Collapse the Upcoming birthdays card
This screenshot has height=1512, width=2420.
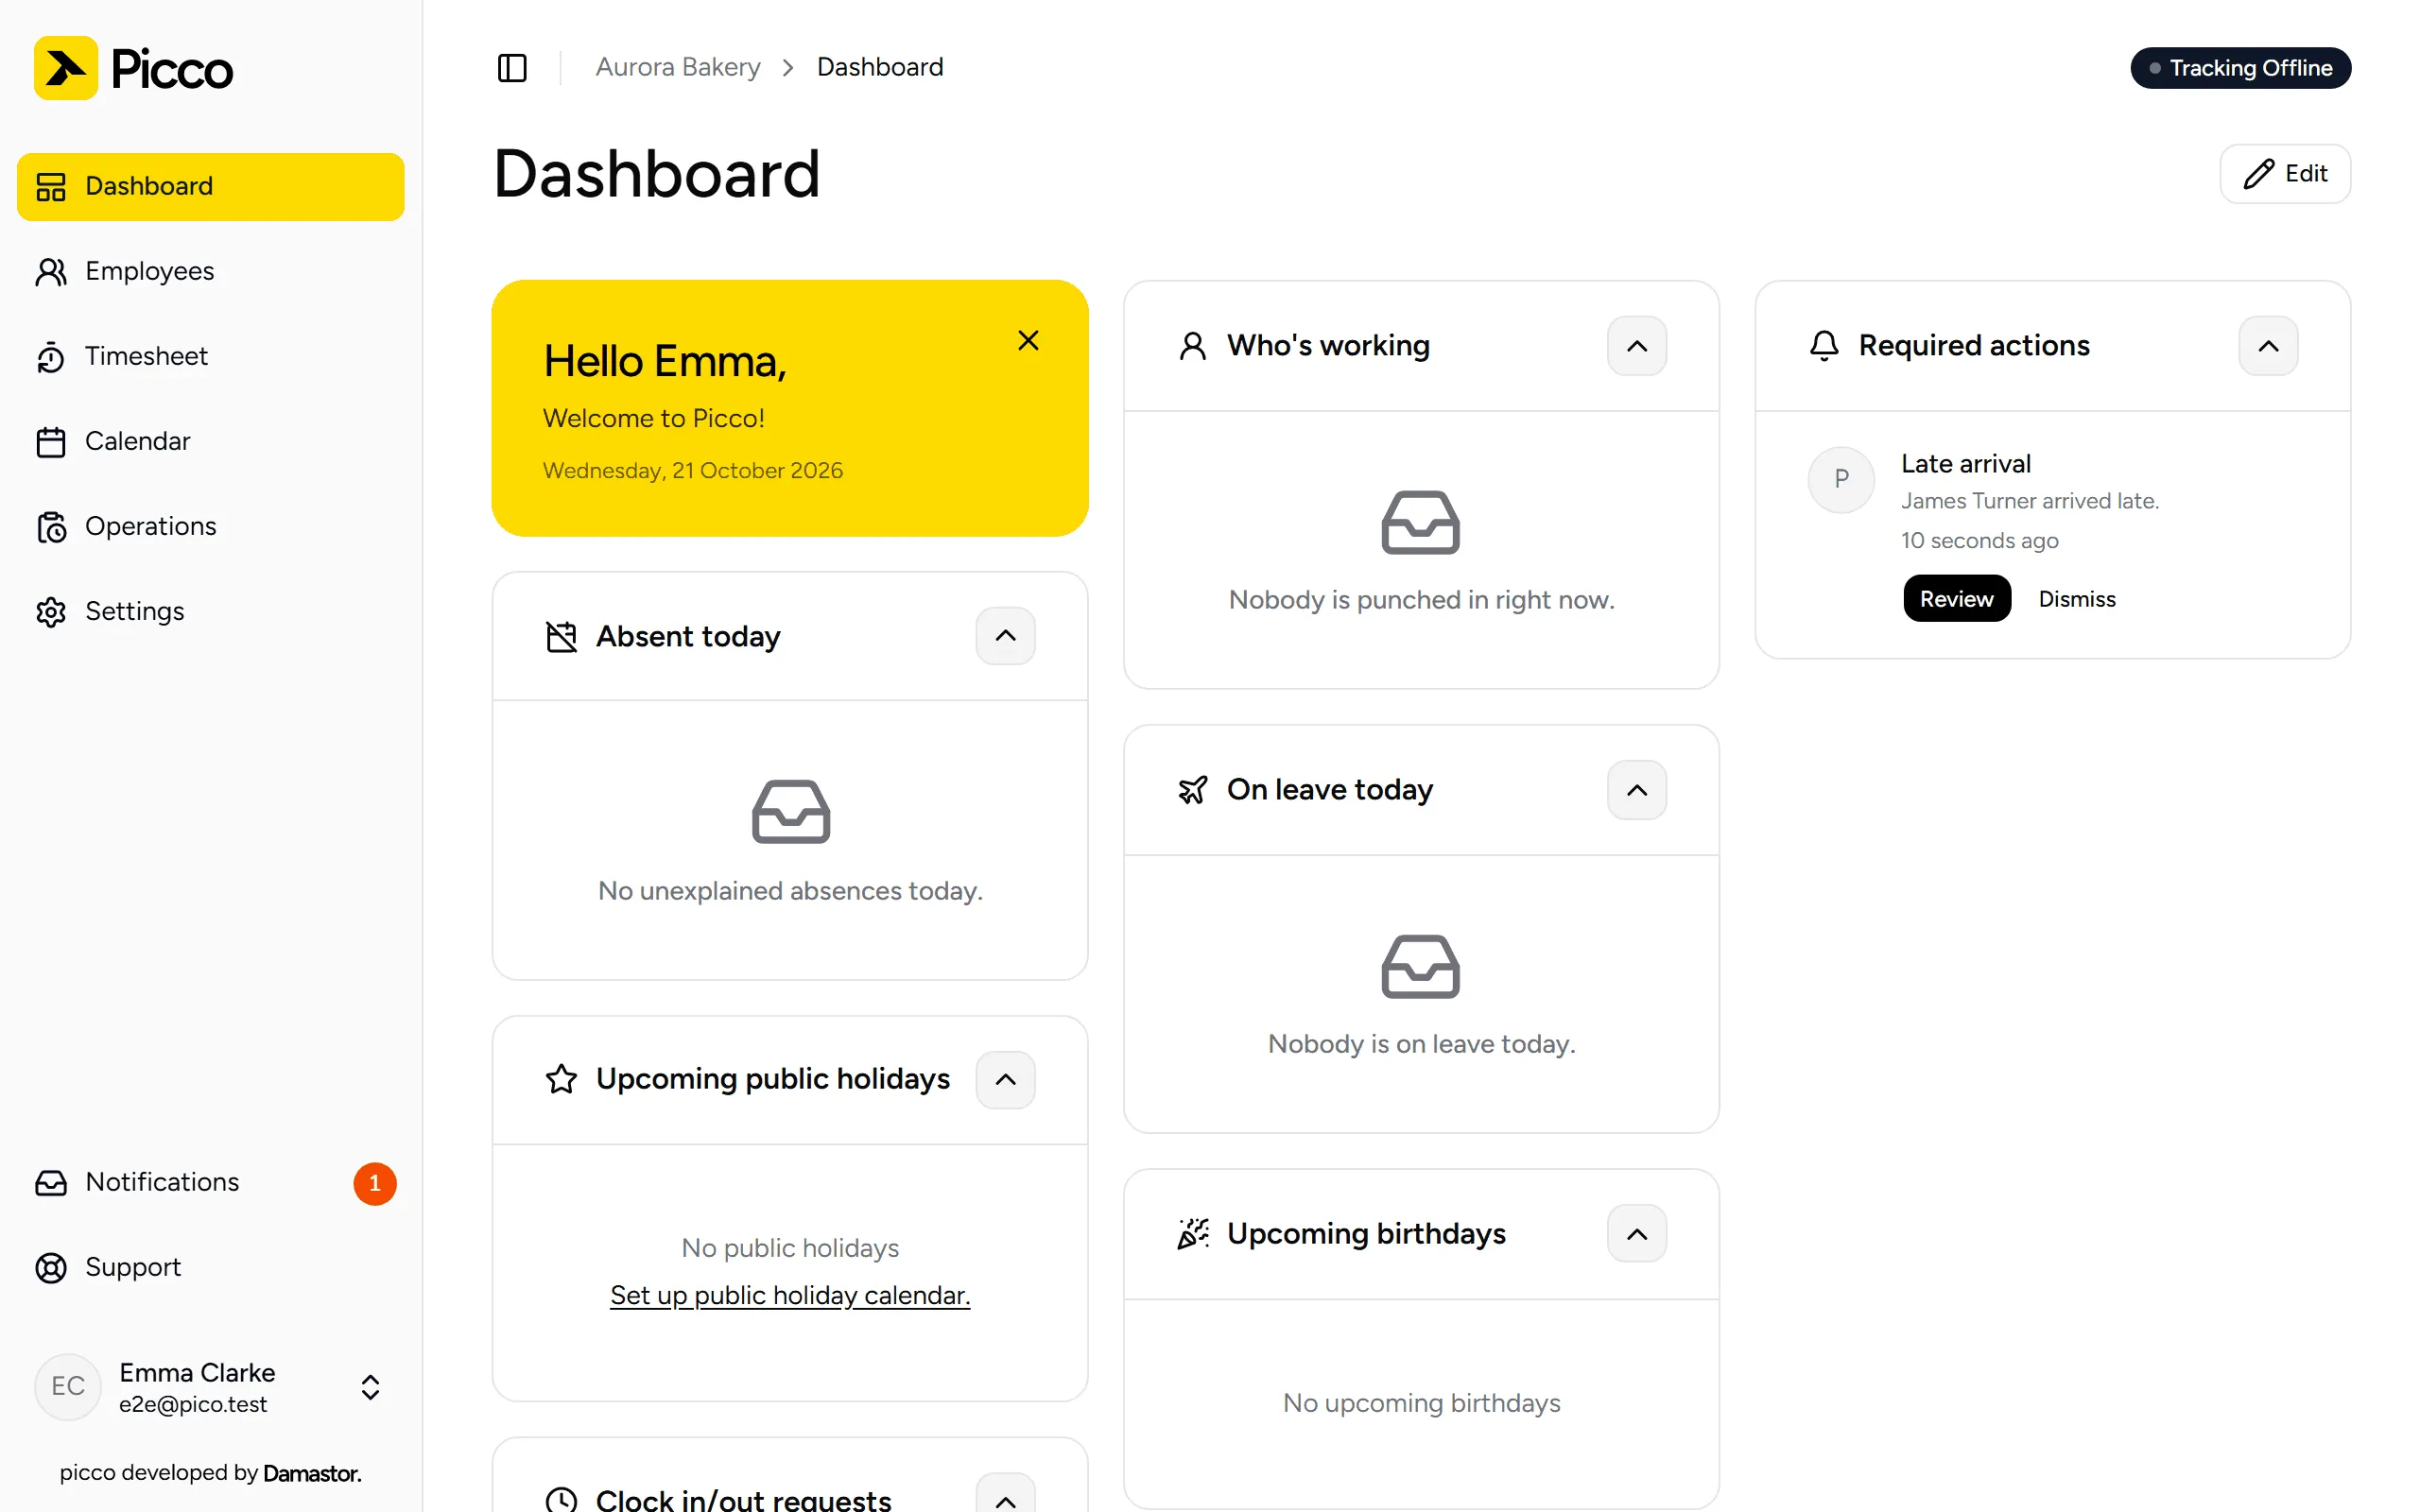1637,1234
